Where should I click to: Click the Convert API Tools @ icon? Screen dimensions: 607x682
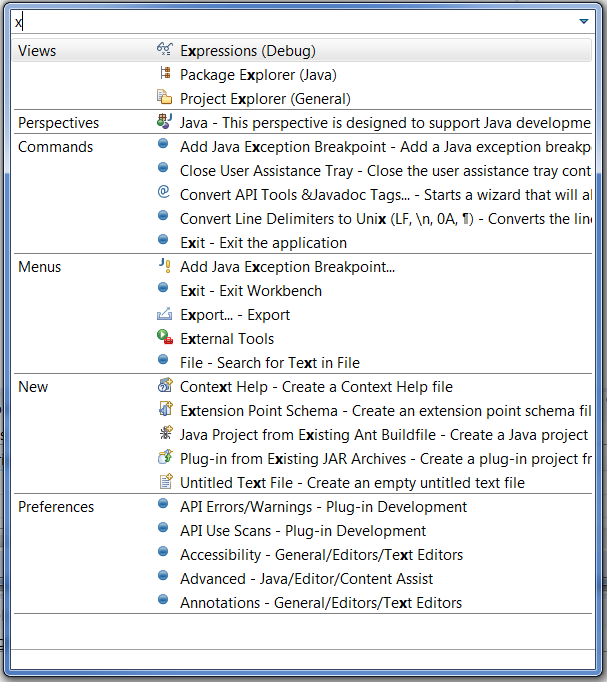pos(165,194)
